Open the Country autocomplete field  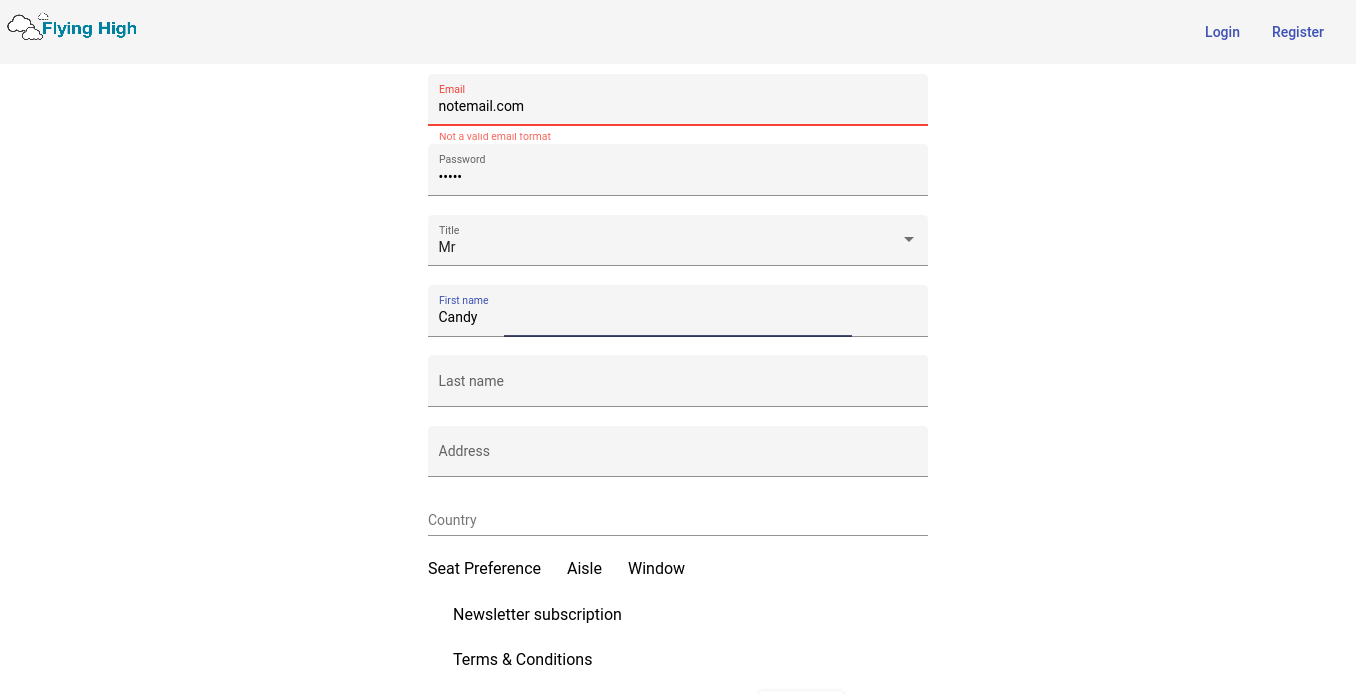678,520
